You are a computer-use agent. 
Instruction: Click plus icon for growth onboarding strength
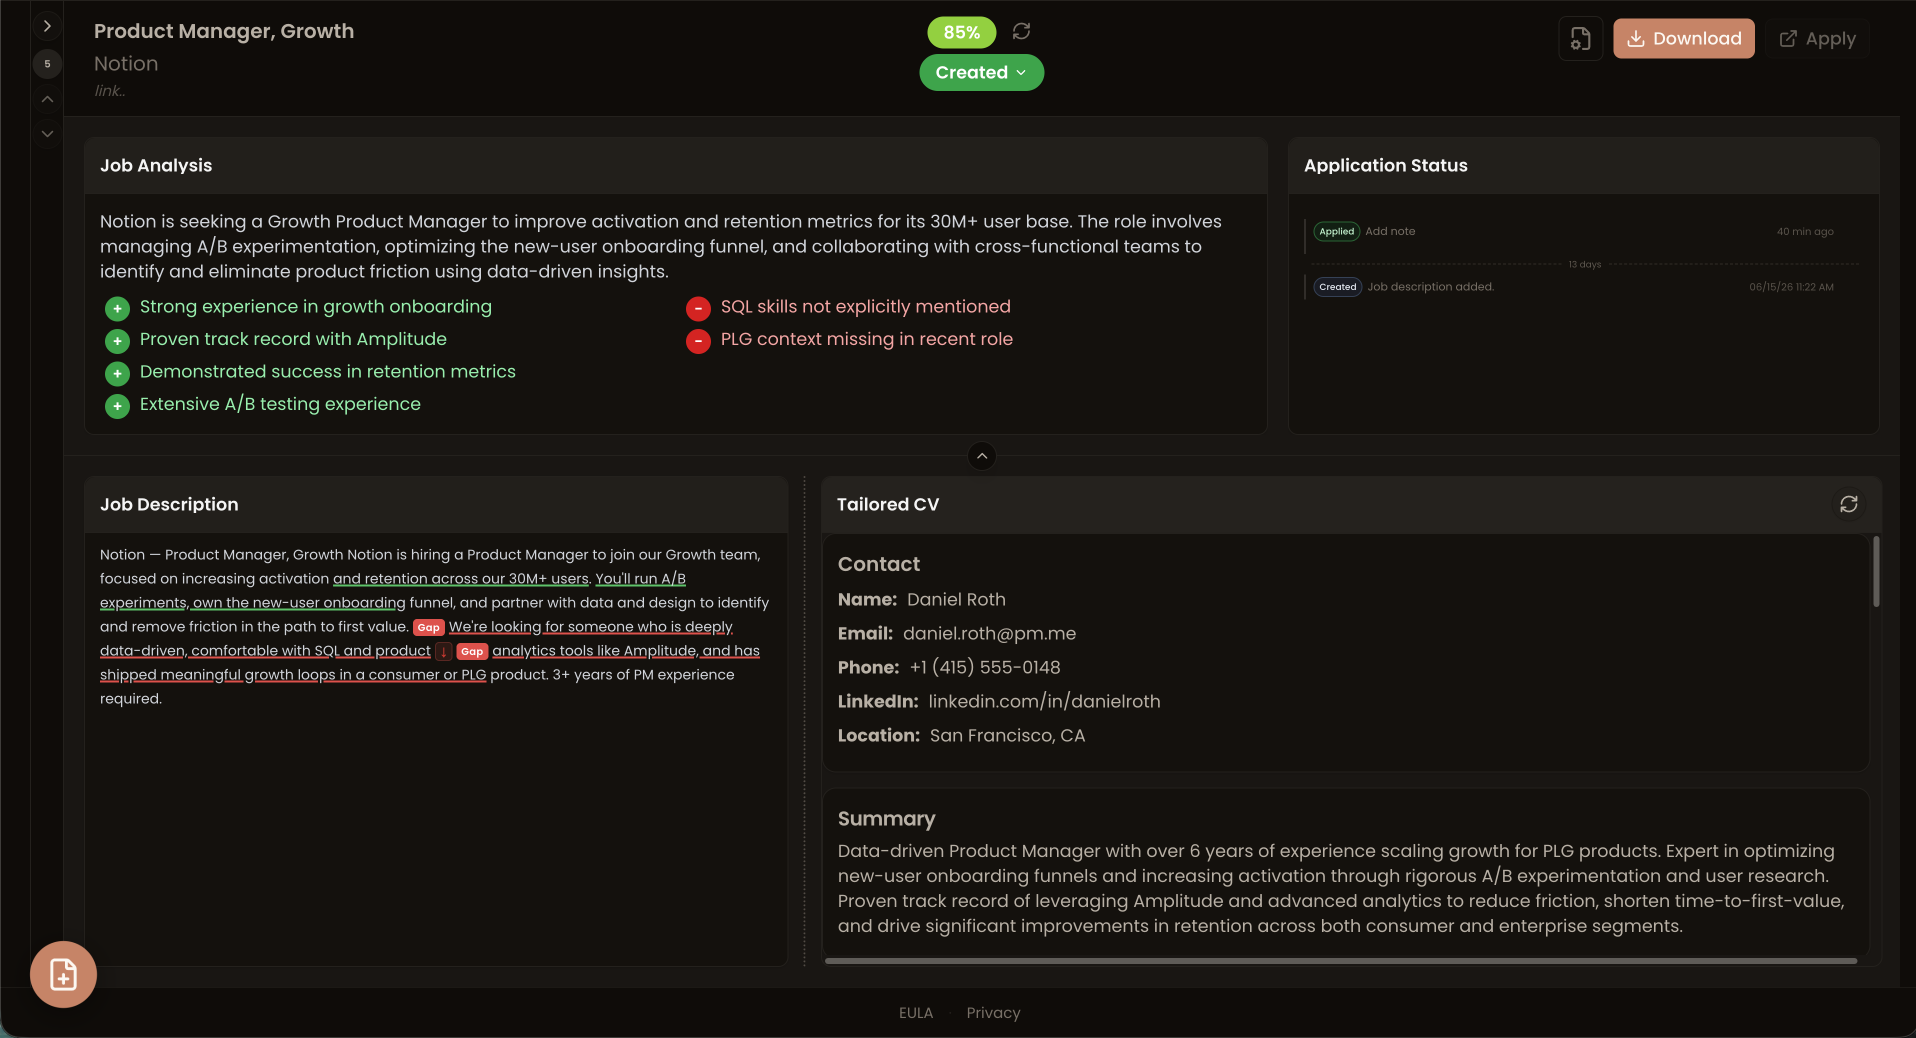[117, 308]
